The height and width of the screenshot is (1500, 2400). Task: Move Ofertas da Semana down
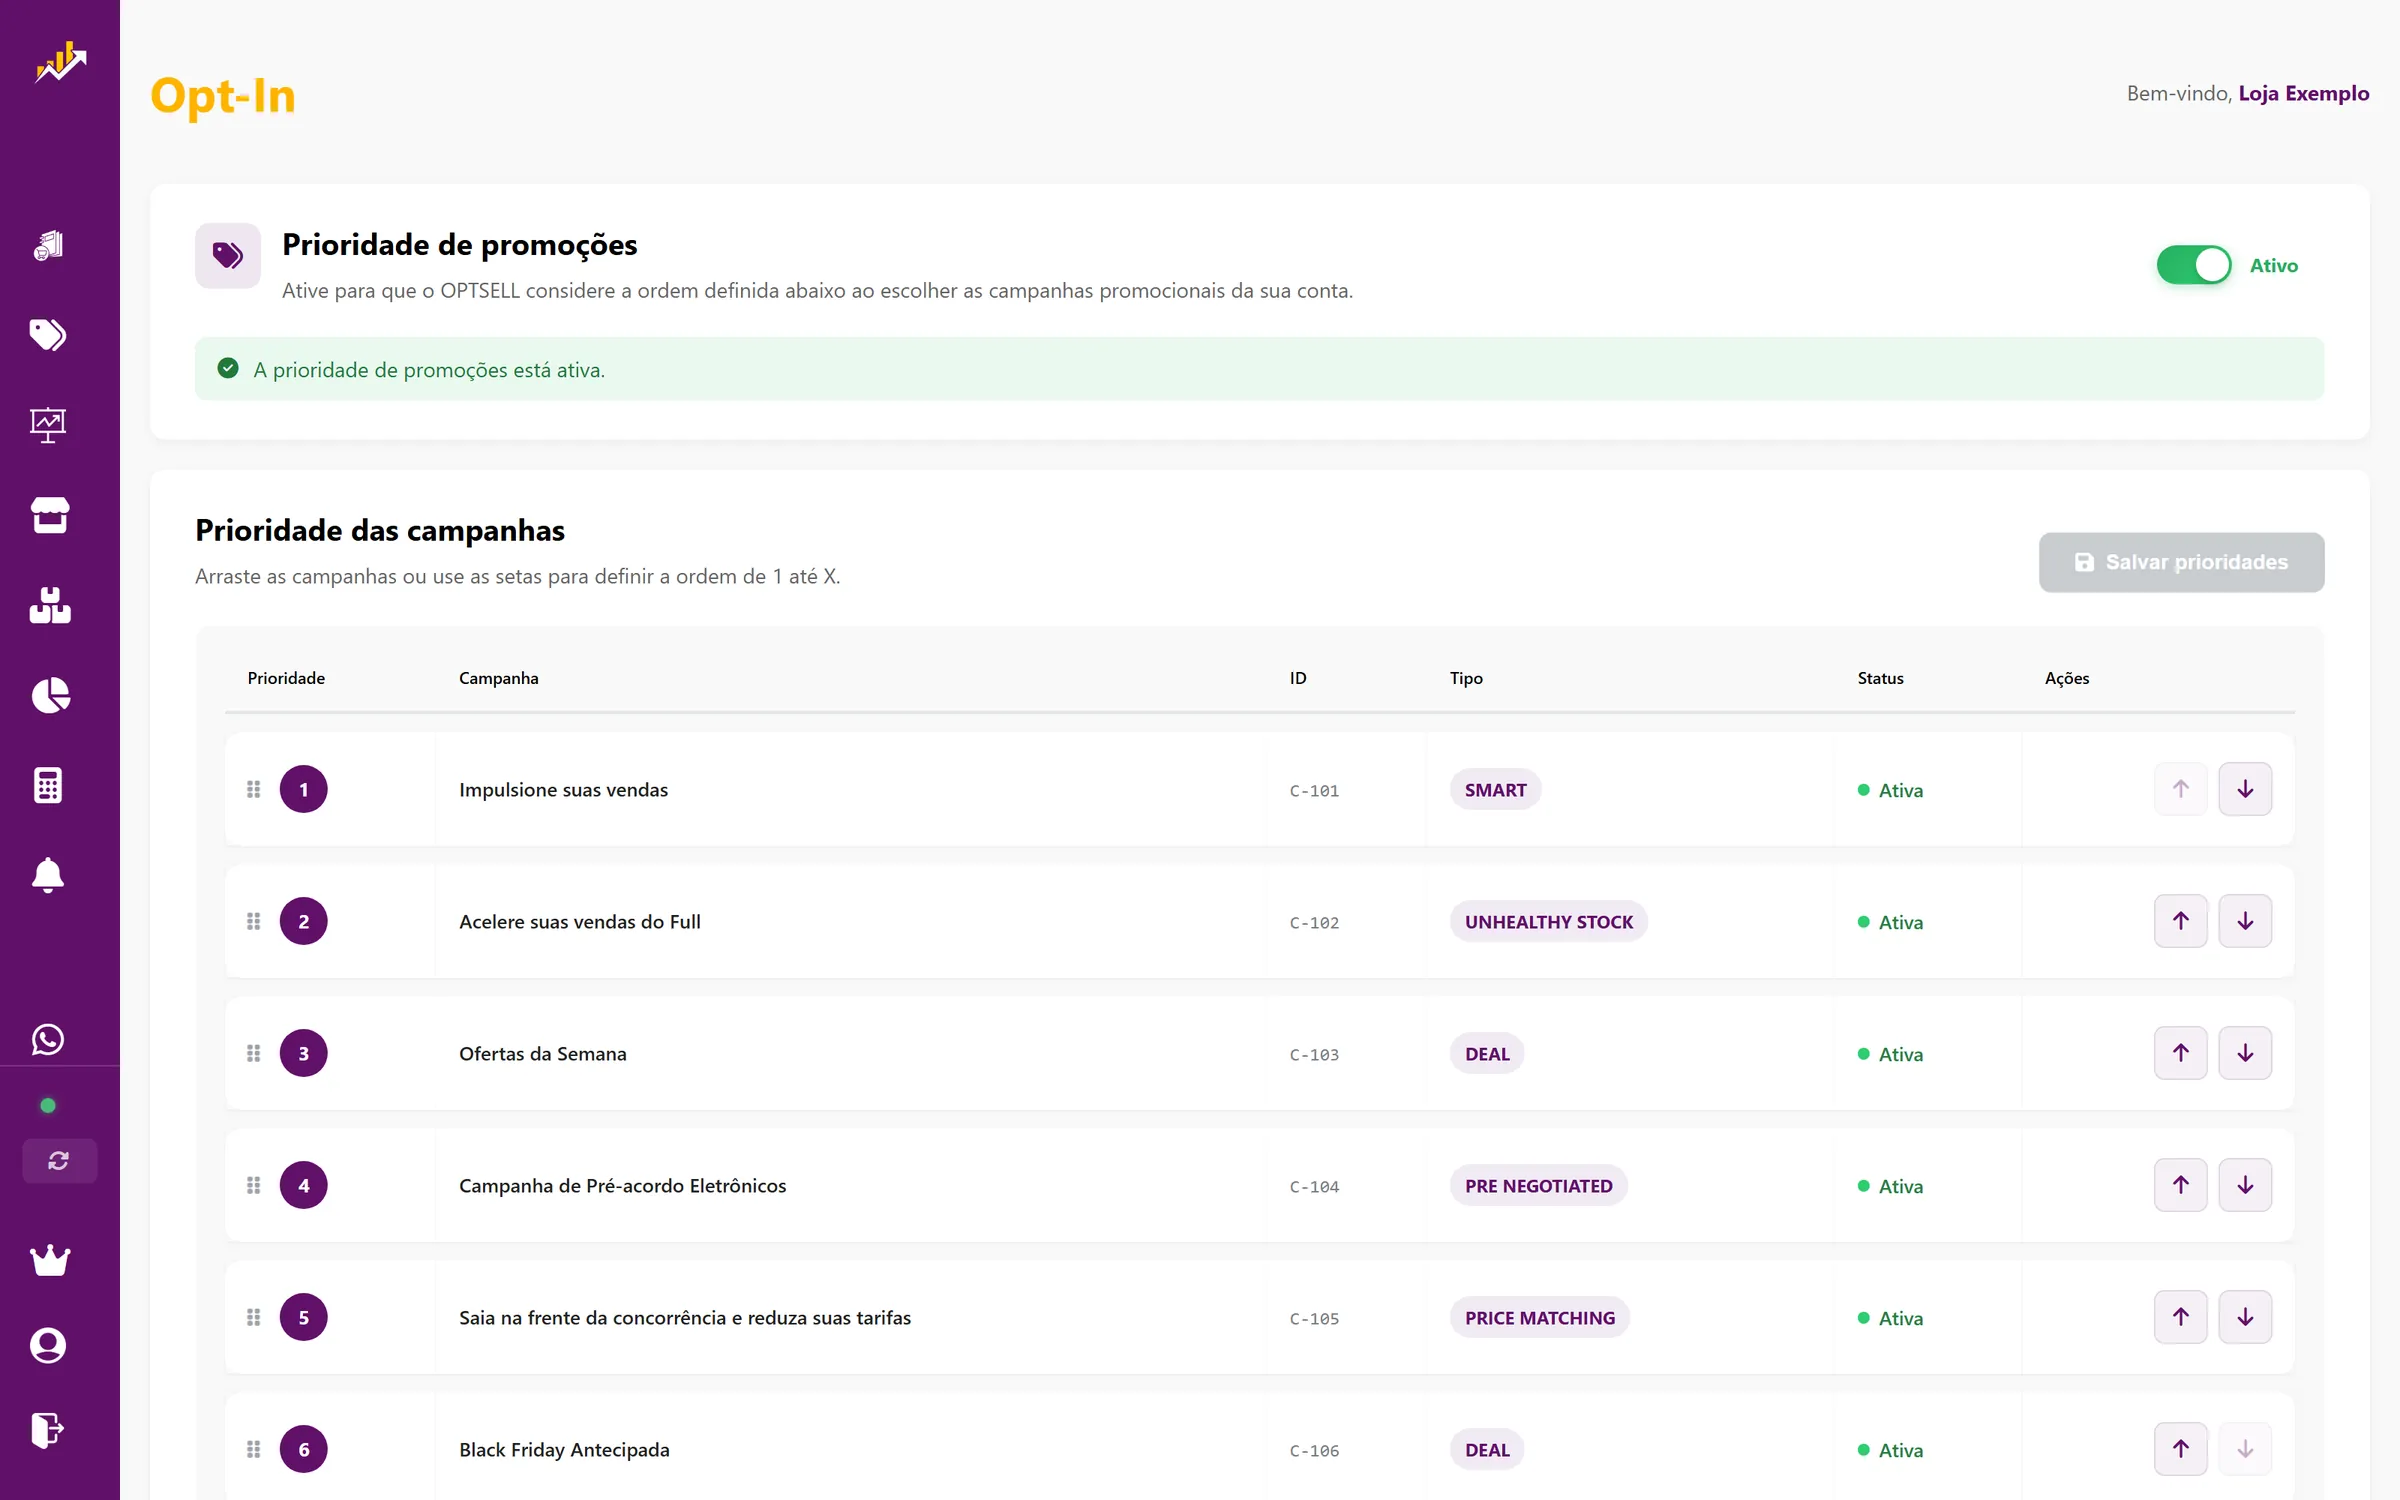click(2245, 1053)
